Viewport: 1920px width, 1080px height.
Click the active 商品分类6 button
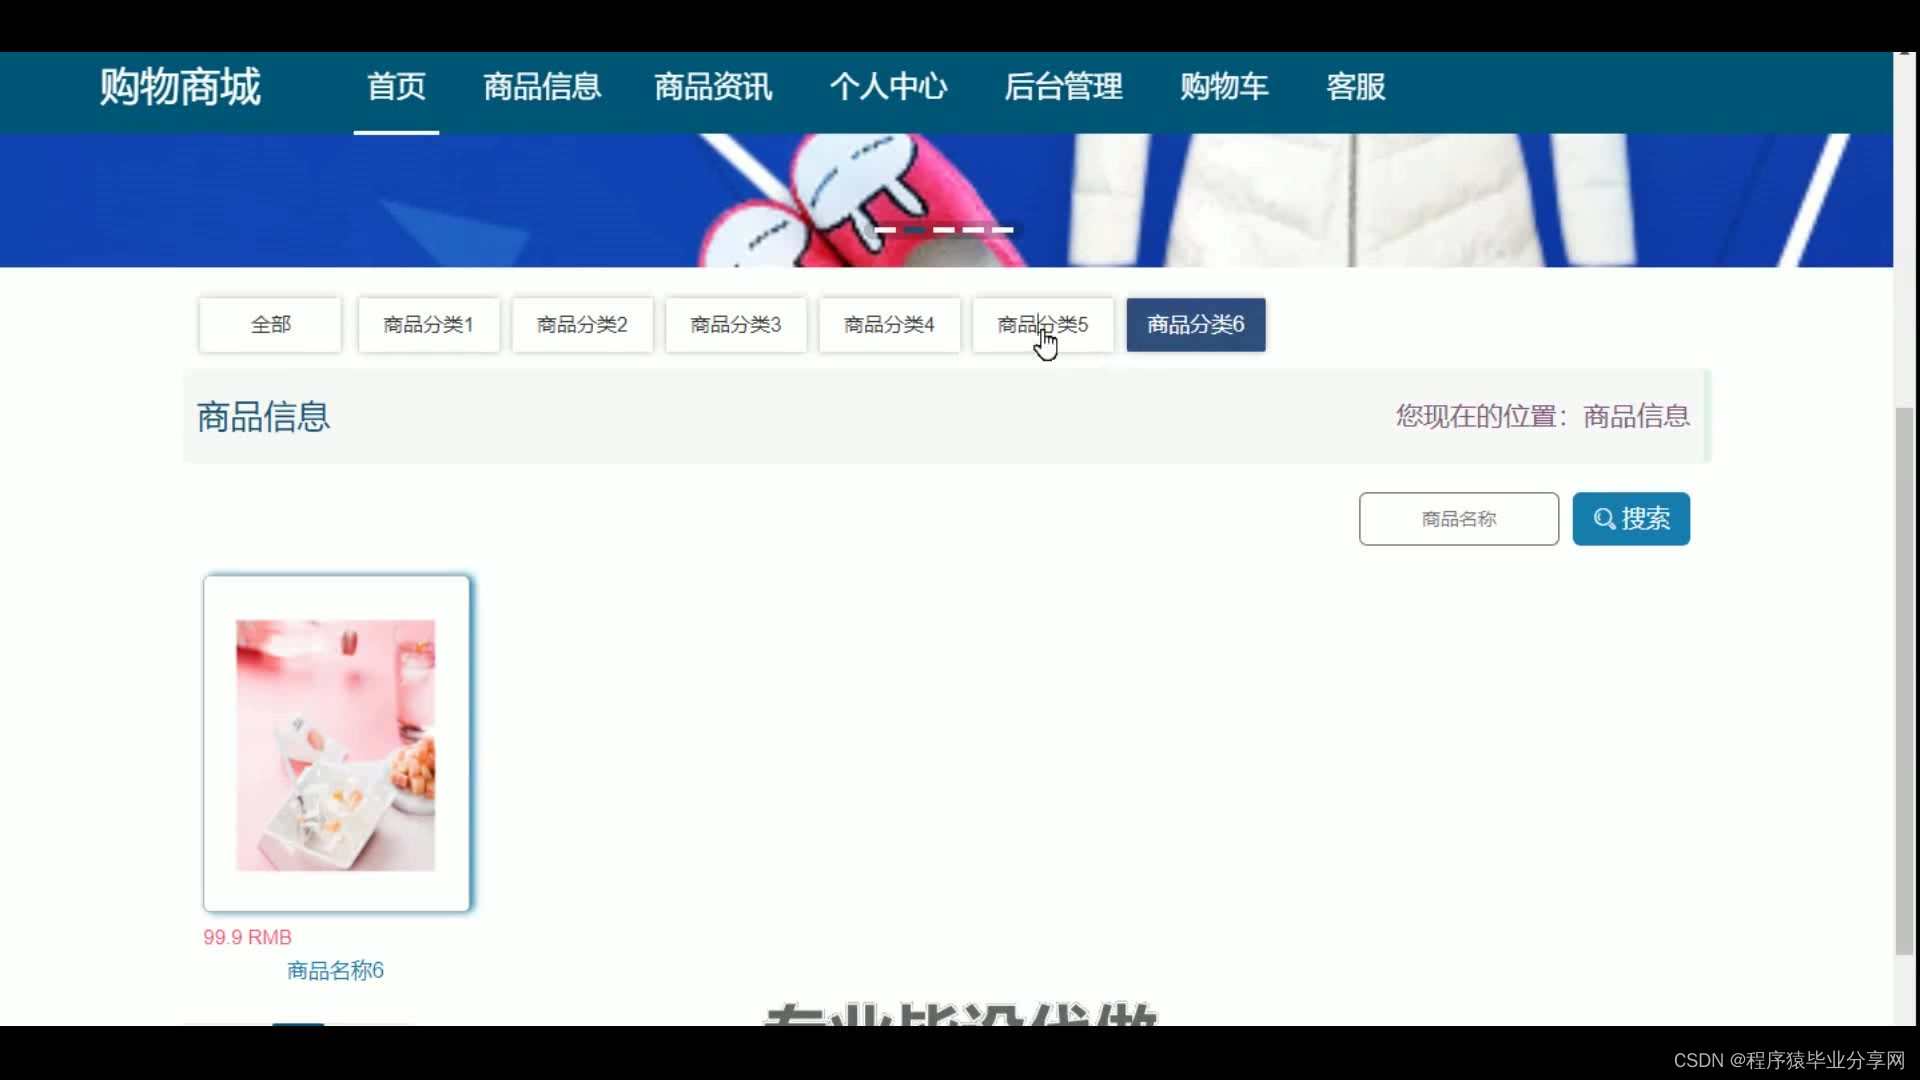point(1196,325)
